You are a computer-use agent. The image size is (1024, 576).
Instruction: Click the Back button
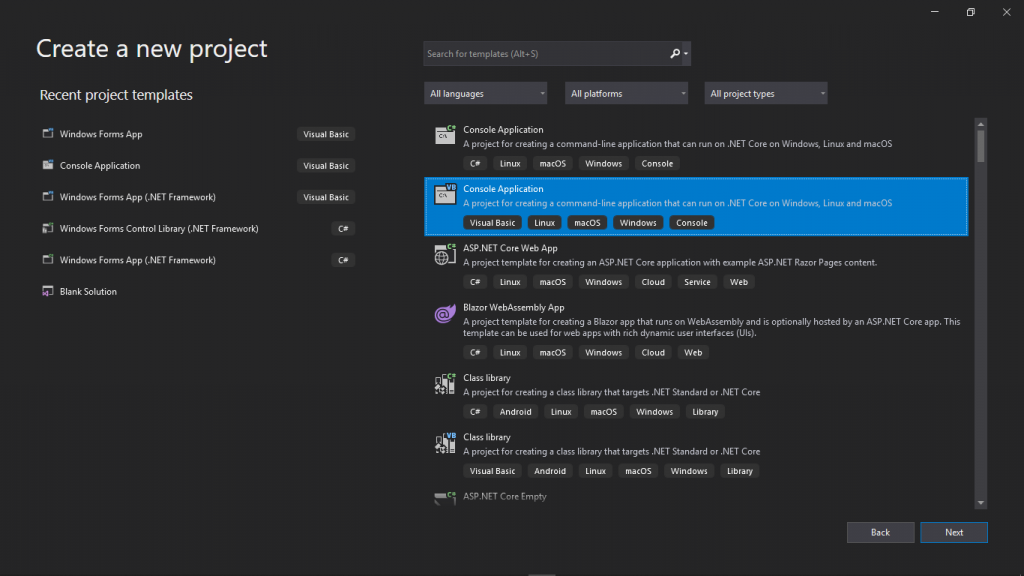880,532
